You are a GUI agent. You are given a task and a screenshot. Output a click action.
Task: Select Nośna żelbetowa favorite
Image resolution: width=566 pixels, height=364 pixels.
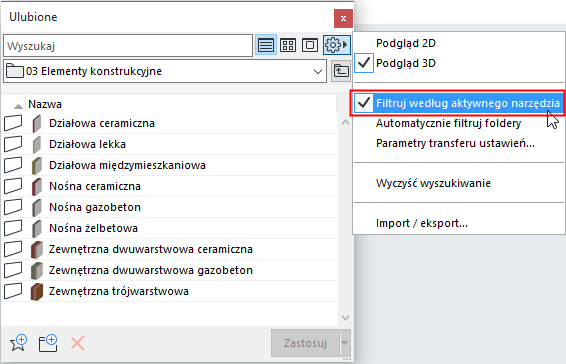169,228
